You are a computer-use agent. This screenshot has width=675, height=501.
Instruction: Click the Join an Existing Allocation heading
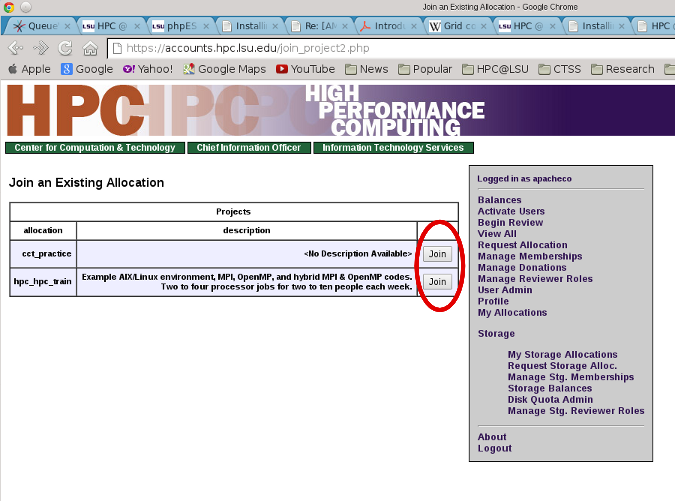(87, 182)
